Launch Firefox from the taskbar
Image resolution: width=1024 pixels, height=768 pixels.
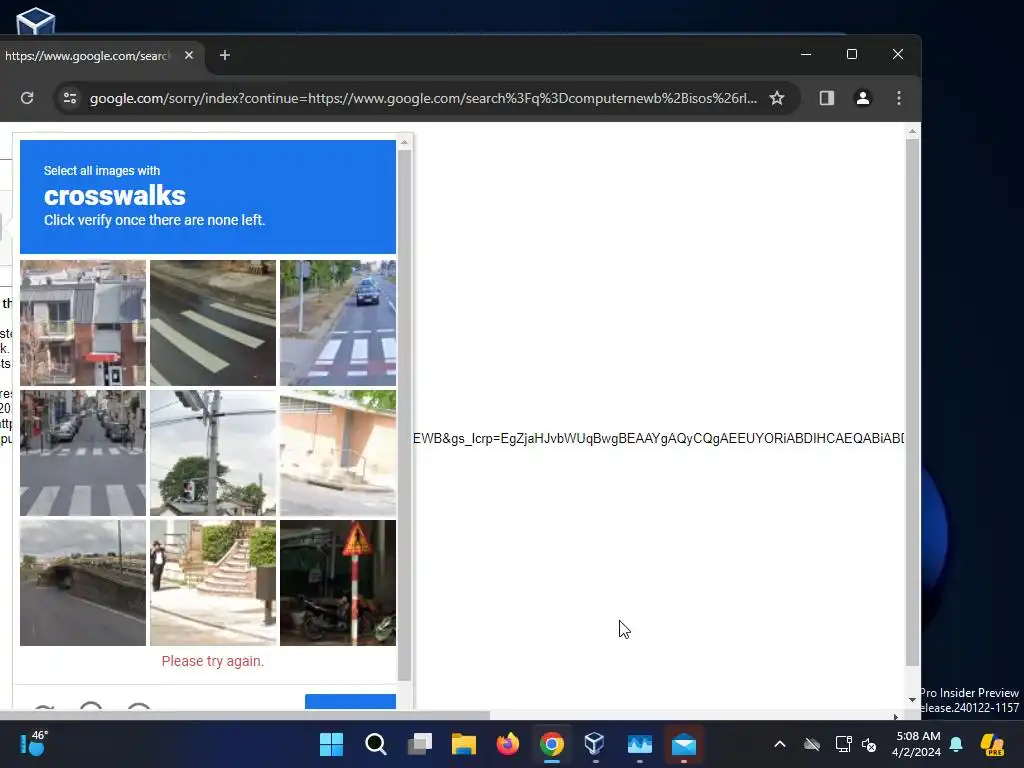[x=507, y=744]
